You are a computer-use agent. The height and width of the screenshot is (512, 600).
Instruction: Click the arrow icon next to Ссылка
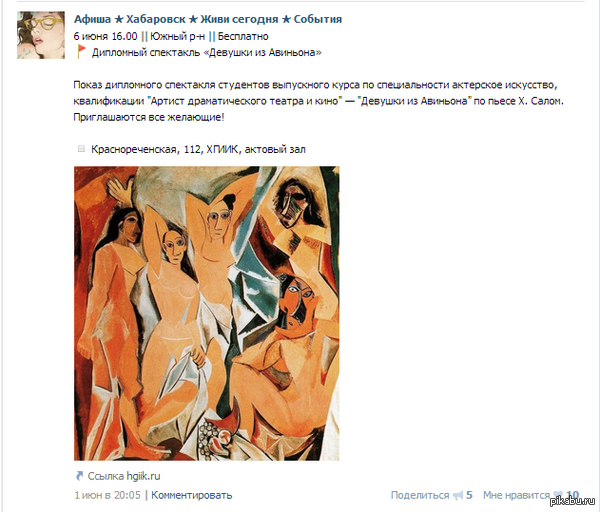point(80,476)
